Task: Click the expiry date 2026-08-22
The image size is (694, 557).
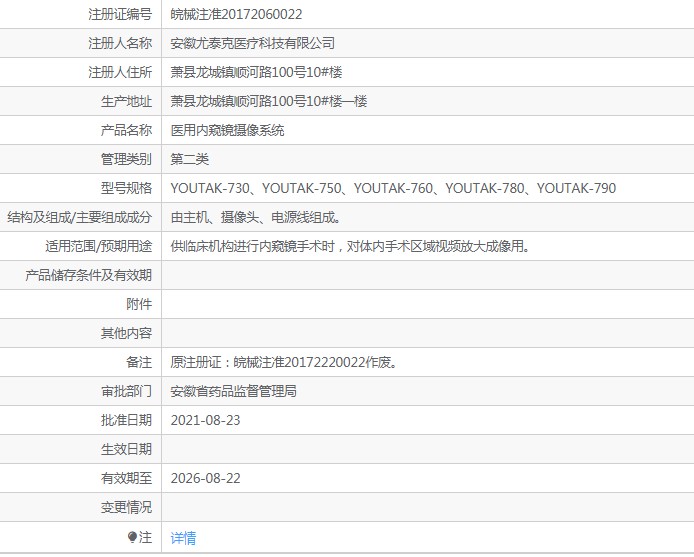Action: [205, 478]
